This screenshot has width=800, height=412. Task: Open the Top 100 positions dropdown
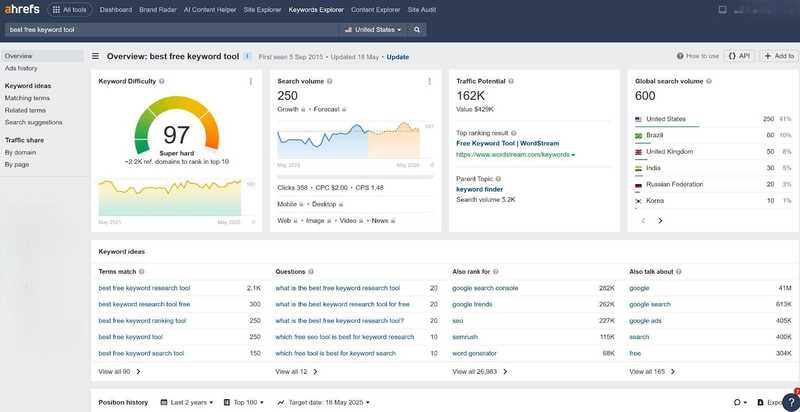[x=244, y=402]
